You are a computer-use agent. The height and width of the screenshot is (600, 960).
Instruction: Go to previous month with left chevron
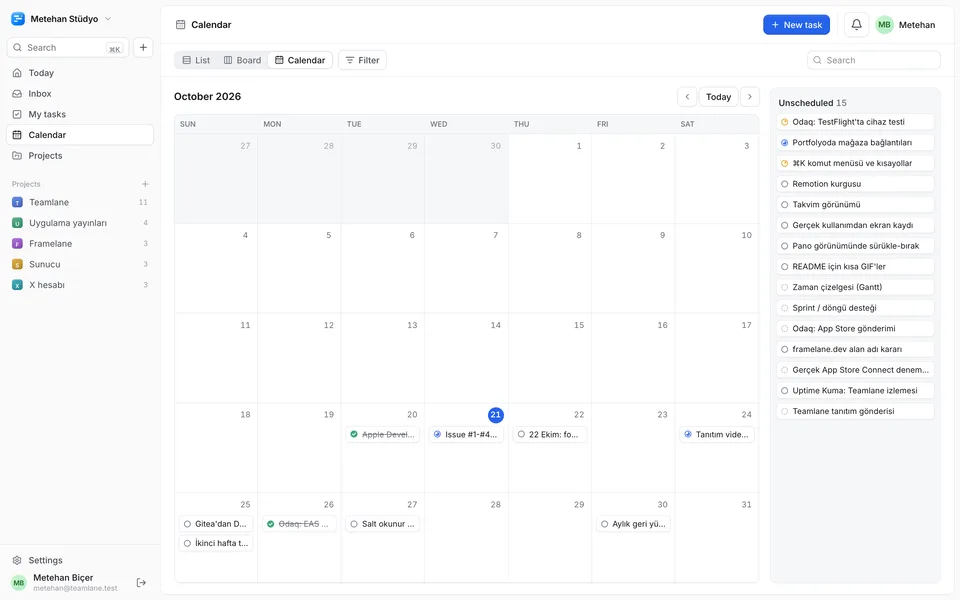(x=687, y=97)
